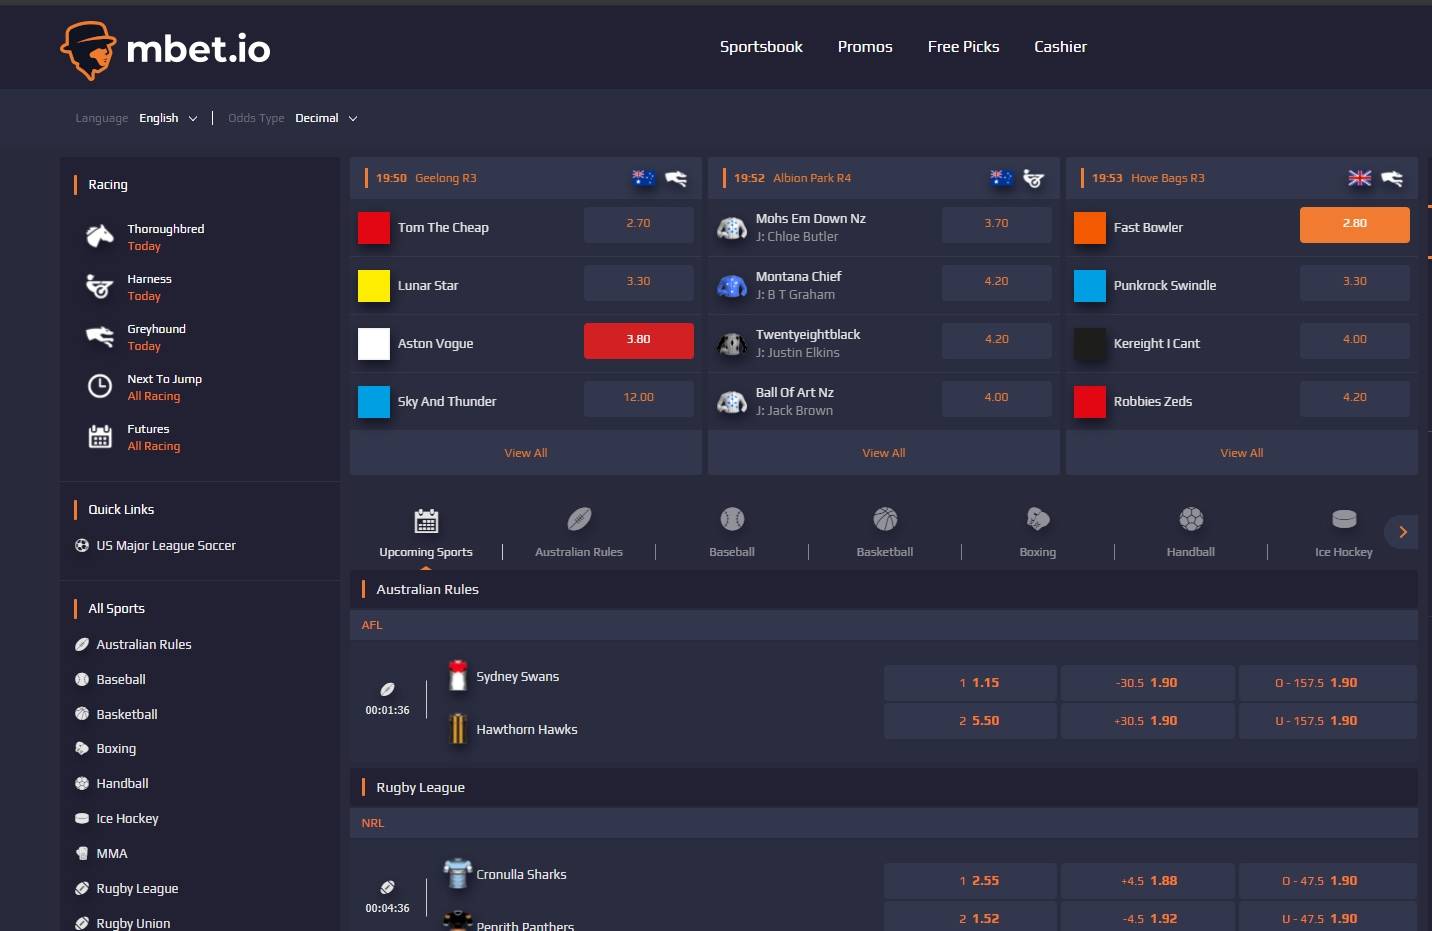This screenshot has width=1432, height=931.
Task: Switch to the Upcoming Sports tab
Action: tap(426, 552)
